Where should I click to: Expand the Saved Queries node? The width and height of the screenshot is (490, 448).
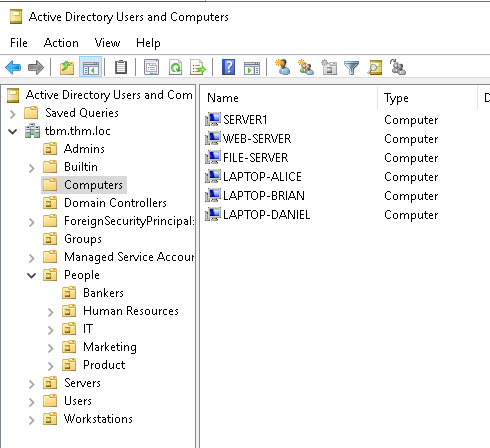click(x=13, y=114)
